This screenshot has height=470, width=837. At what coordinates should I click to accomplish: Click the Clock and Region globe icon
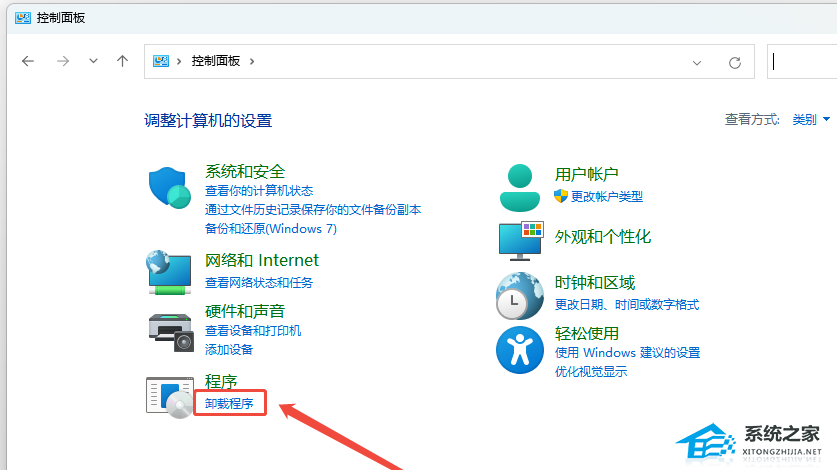click(520, 296)
